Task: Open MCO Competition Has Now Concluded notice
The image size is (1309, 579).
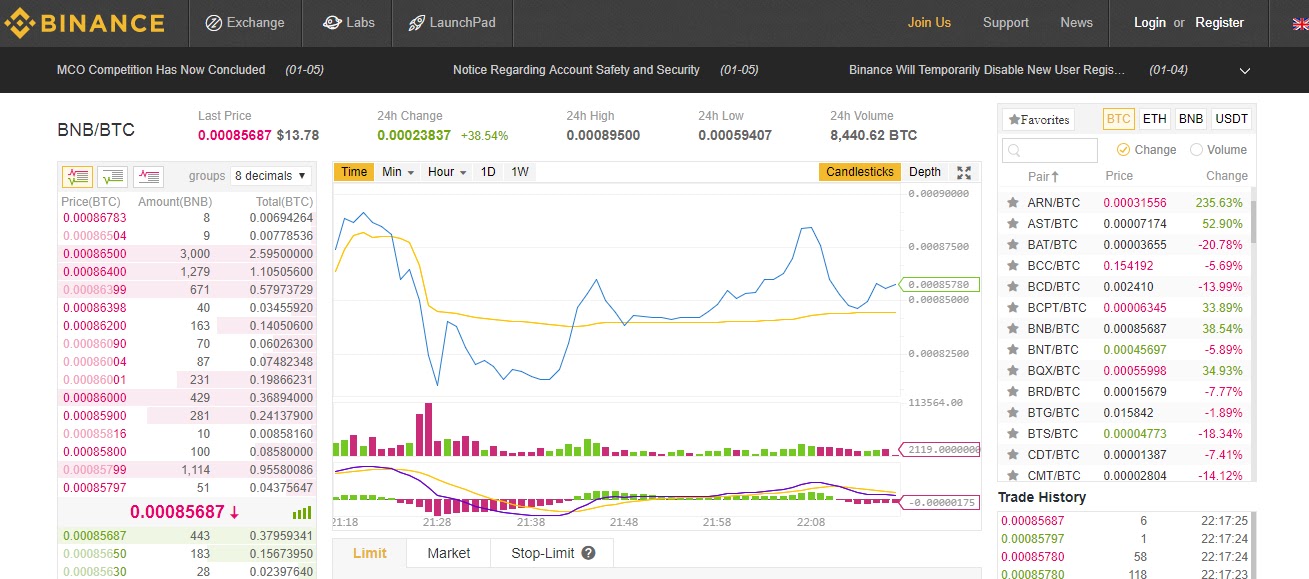Action: tap(161, 70)
